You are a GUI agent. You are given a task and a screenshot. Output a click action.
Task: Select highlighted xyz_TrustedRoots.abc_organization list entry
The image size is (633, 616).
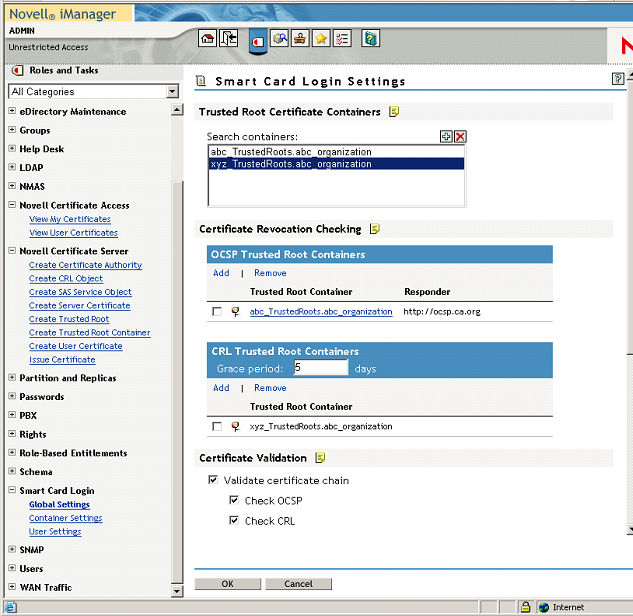click(x=336, y=164)
